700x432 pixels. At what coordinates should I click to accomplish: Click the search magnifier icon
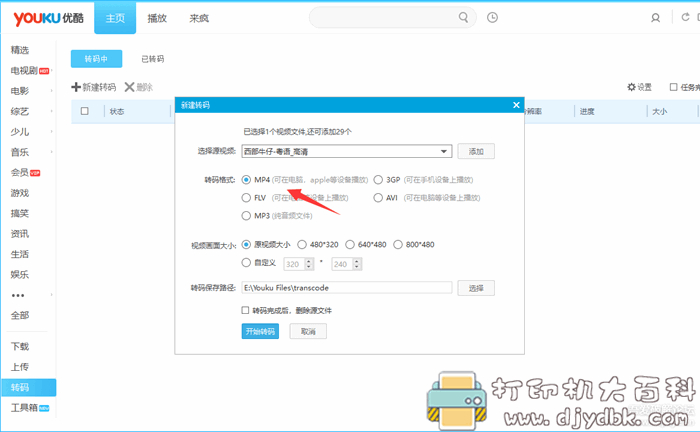point(463,17)
